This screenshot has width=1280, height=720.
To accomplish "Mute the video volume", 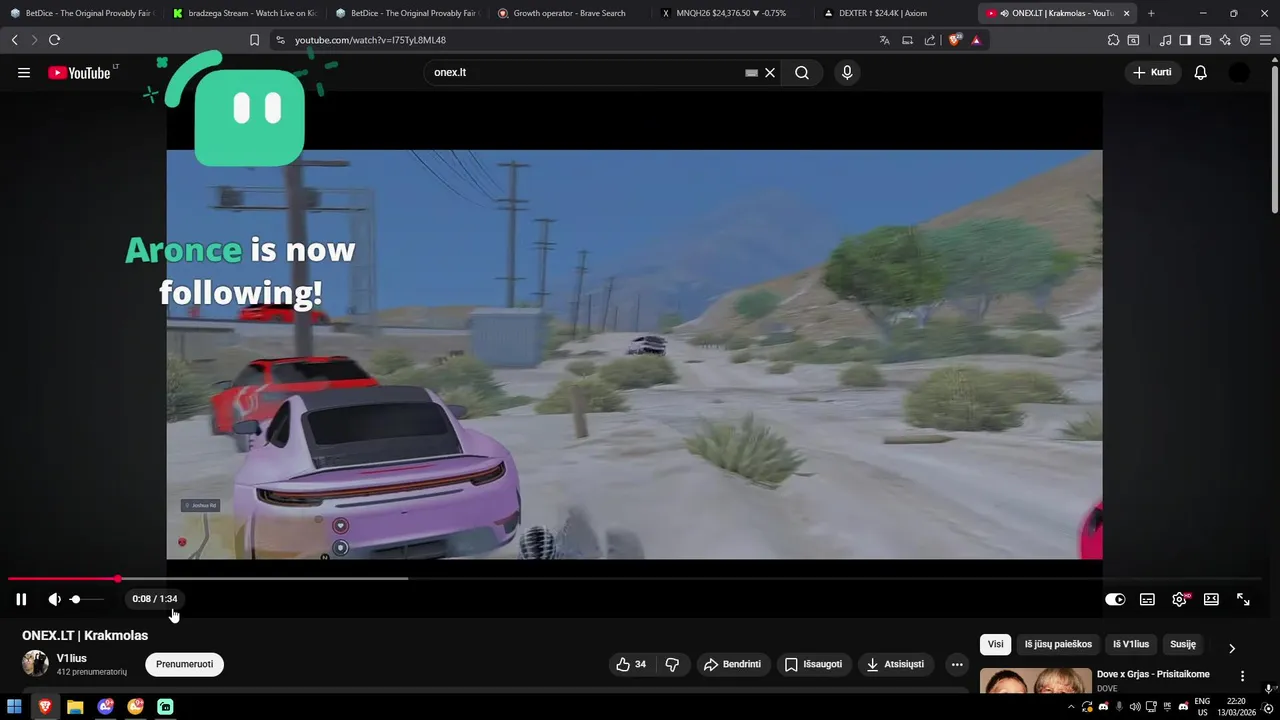I will point(54,599).
